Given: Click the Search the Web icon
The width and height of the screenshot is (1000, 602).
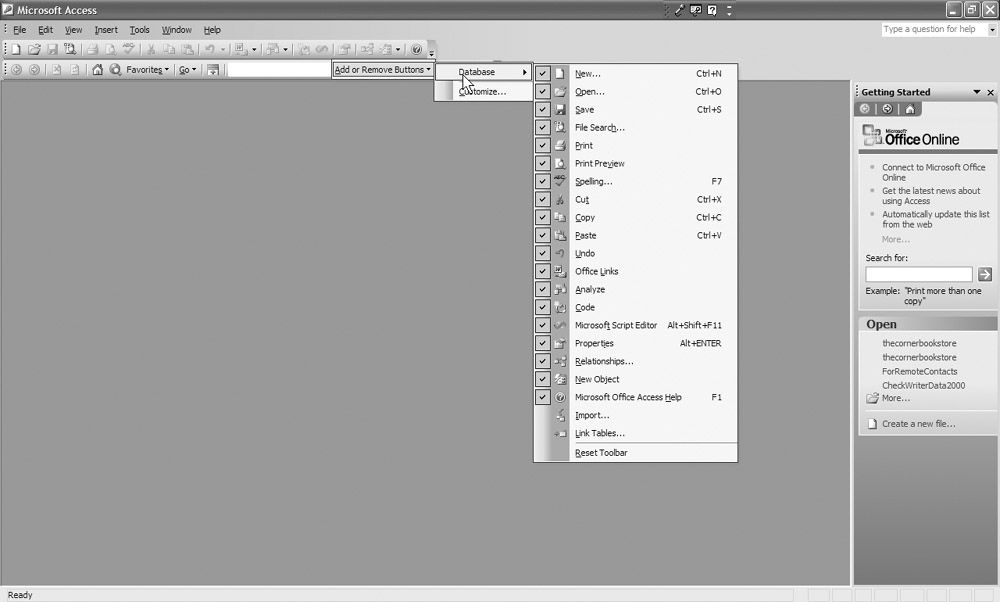Looking at the screenshot, I should (x=115, y=70).
